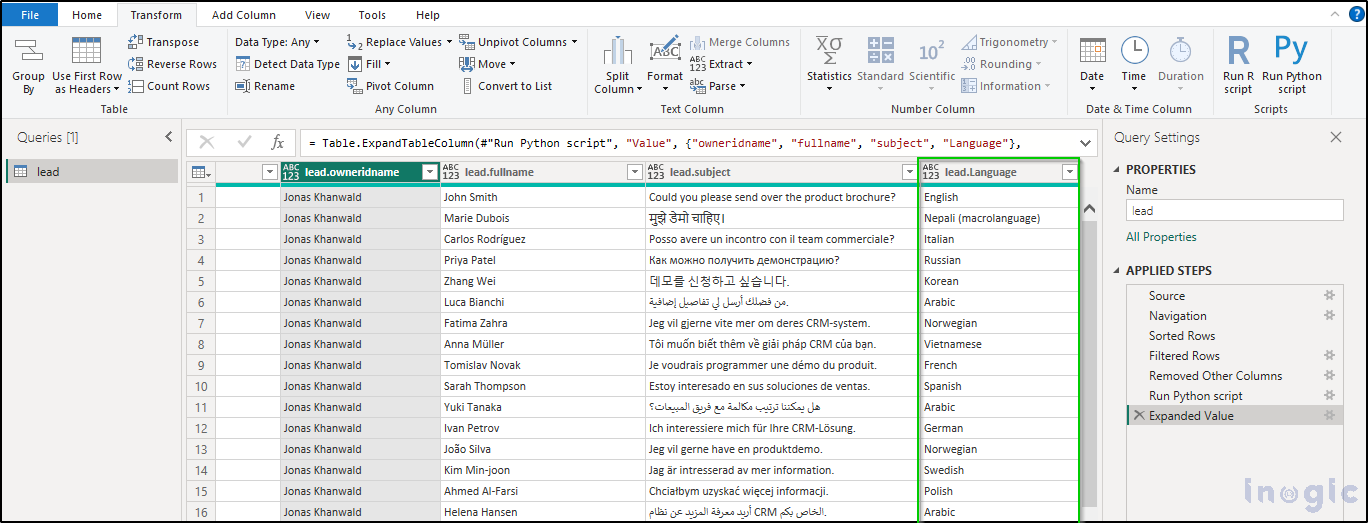Click the Transpose icon
Image resolution: width=1368 pixels, height=523 pixels.
coord(135,42)
